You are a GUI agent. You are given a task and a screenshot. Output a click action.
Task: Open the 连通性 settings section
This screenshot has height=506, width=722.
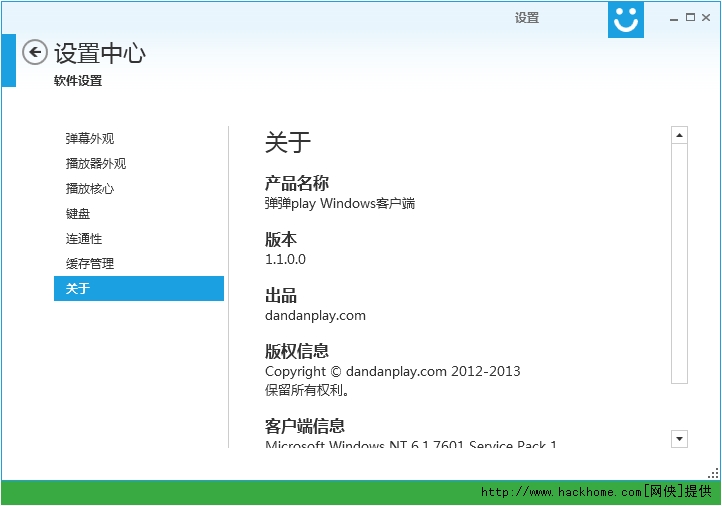click(x=84, y=238)
